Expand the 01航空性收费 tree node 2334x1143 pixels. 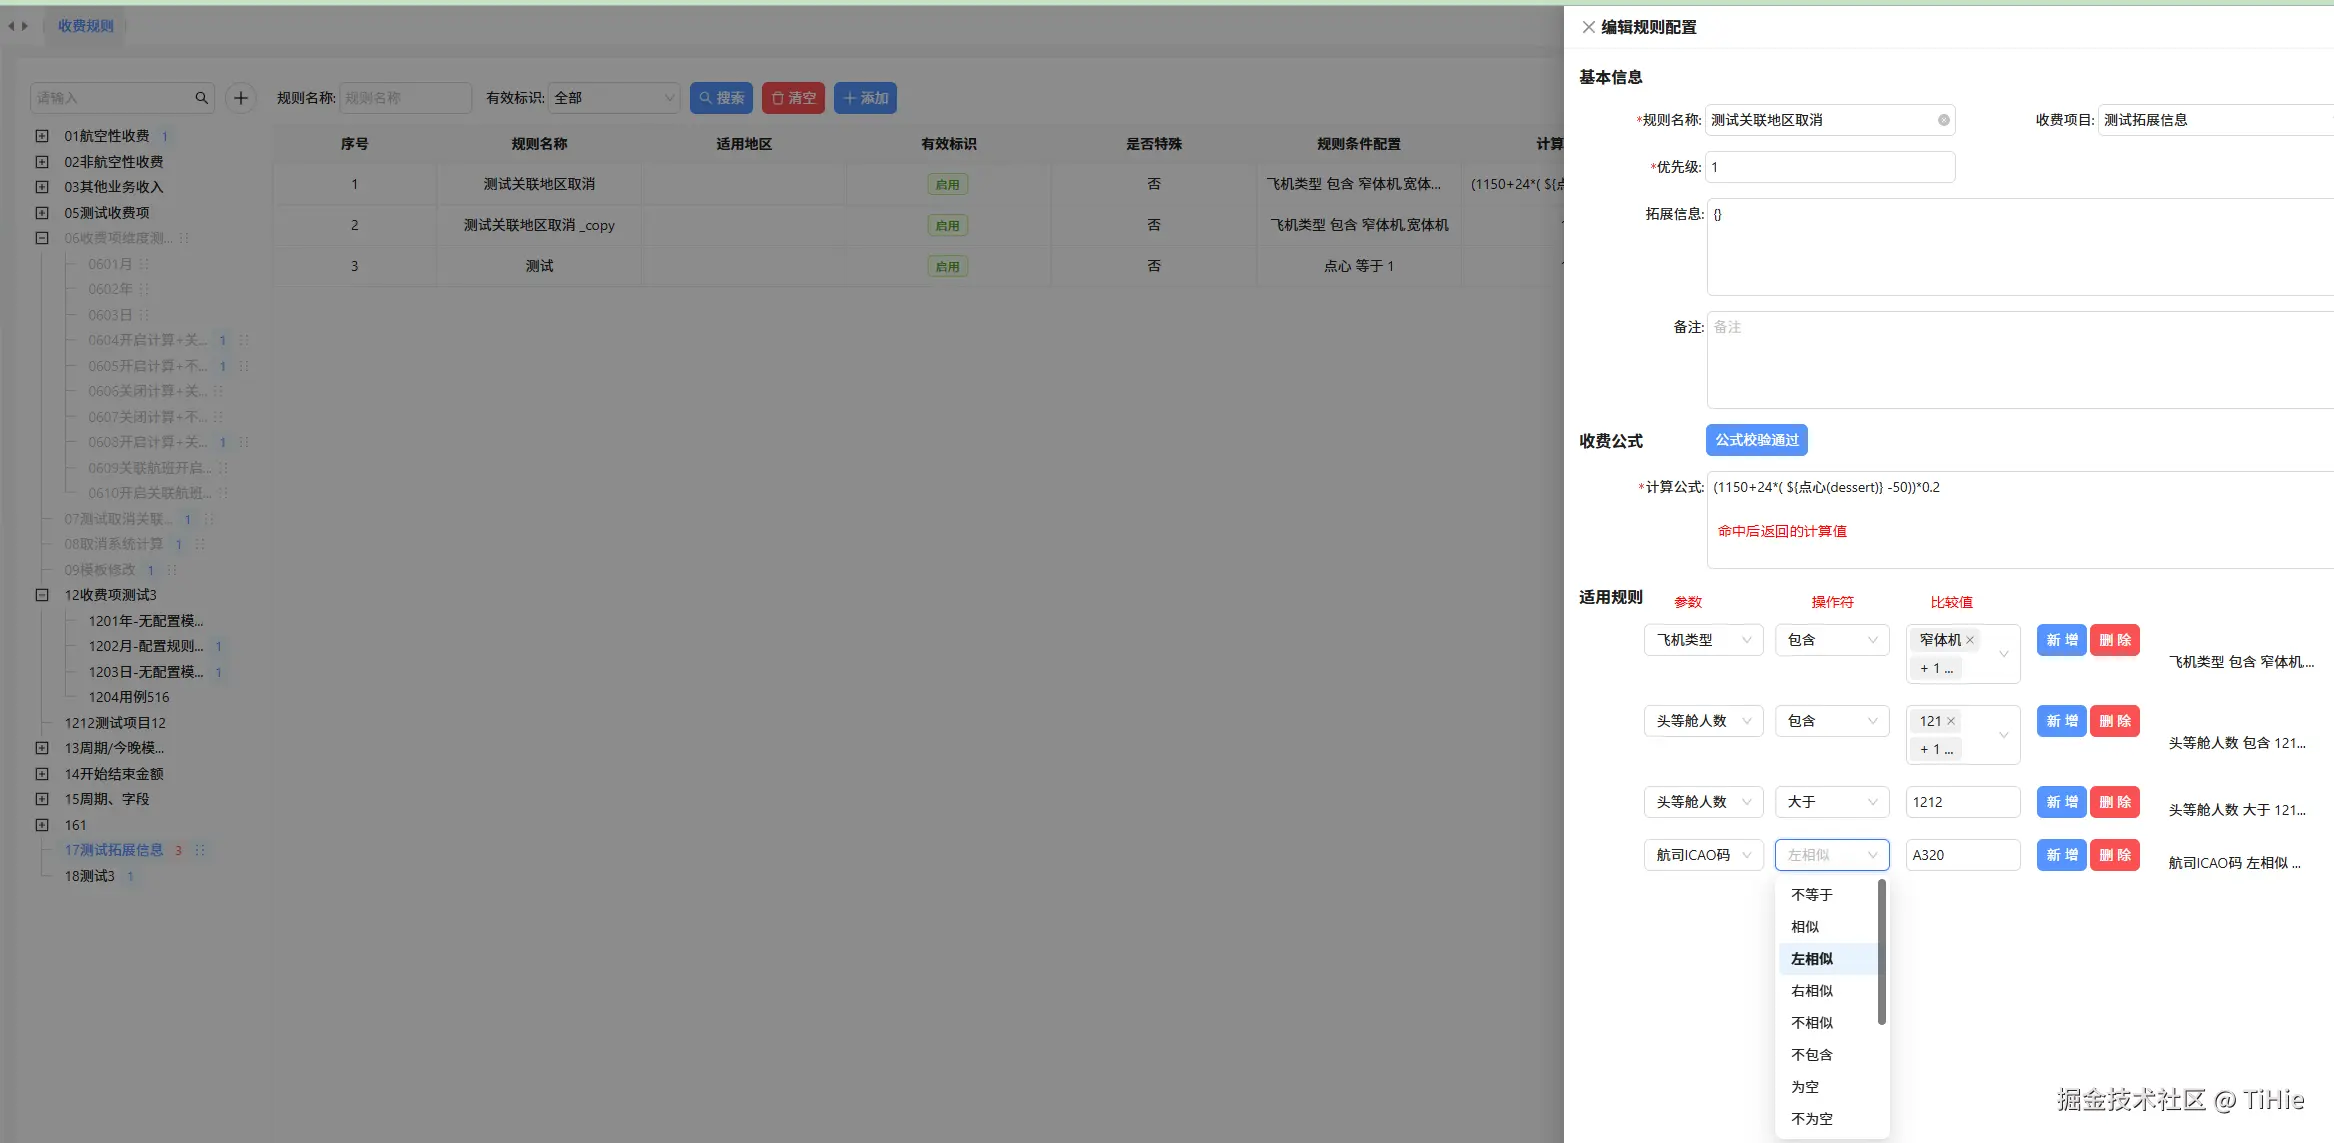pyautogui.click(x=42, y=136)
